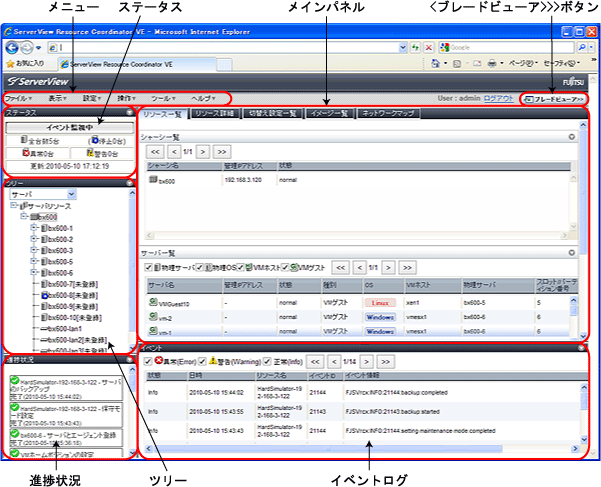
Task: Open the ブレードビューア>> button
Action: pos(554,99)
